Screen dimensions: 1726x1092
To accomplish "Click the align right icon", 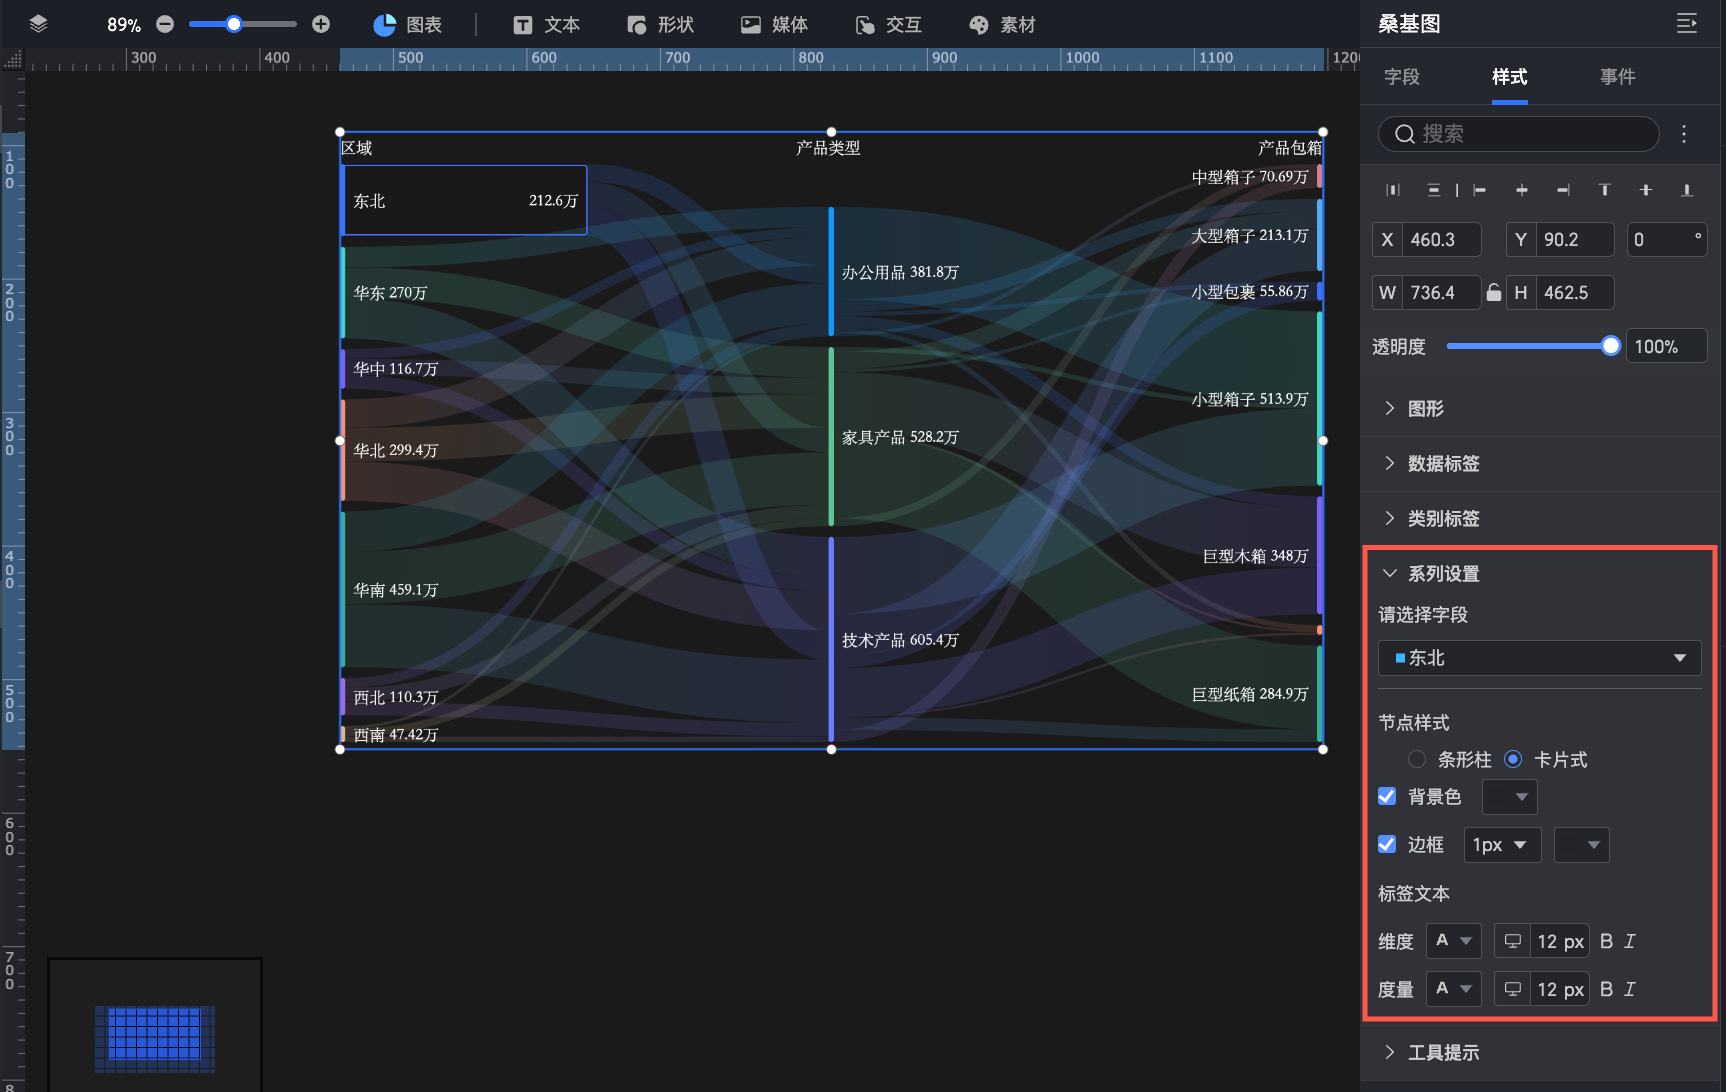I will coord(1563,190).
